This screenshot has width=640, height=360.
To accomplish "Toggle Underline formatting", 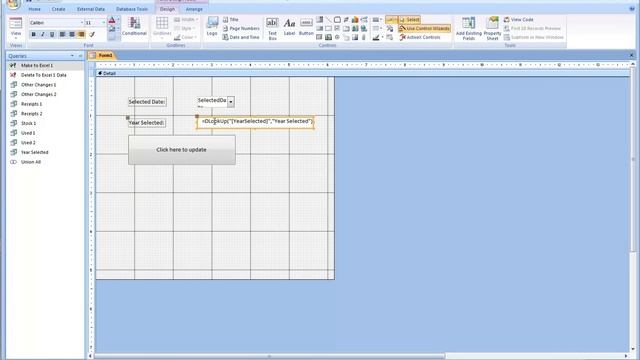I will coord(52,34).
